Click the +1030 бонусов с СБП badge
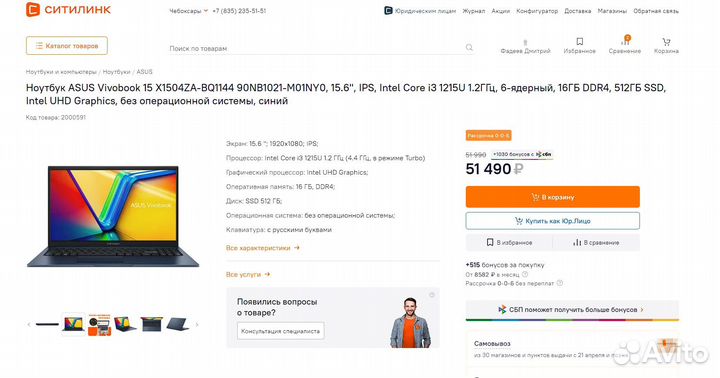Viewport: 720px width, 378px height. [522, 154]
